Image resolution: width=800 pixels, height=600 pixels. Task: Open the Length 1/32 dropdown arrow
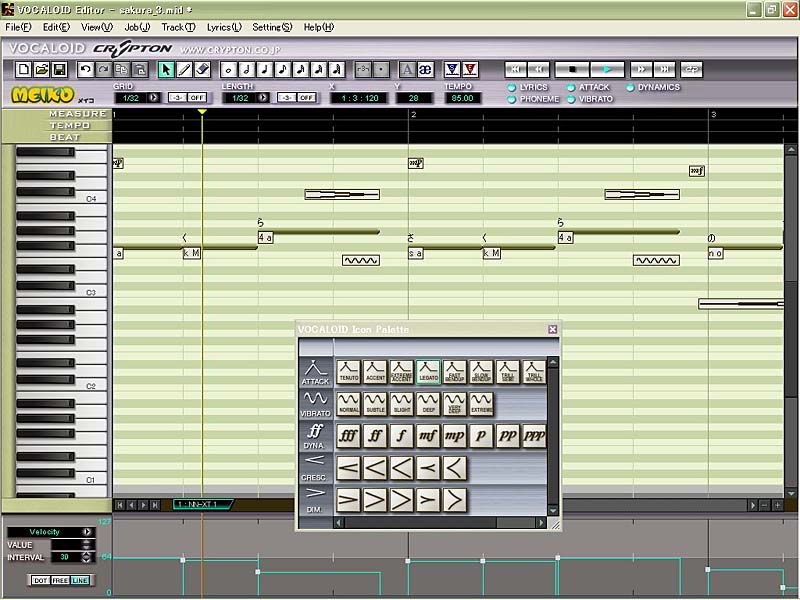coord(263,97)
